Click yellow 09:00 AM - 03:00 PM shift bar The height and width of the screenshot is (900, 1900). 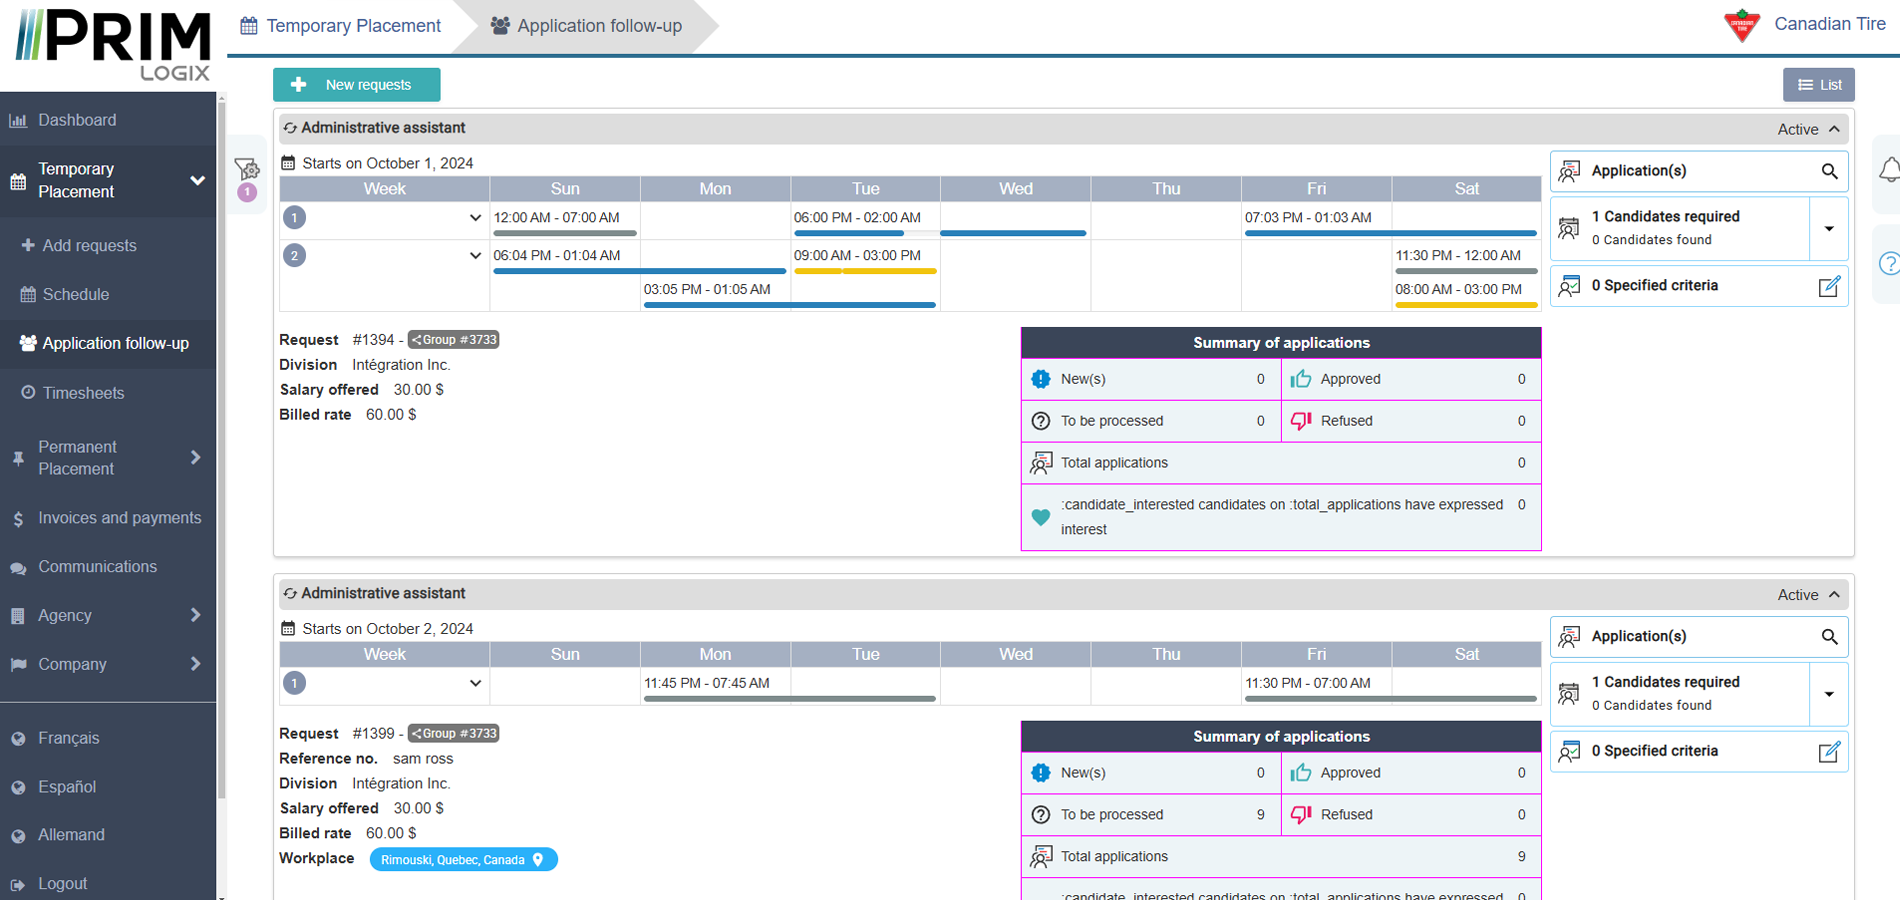point(865,271)
